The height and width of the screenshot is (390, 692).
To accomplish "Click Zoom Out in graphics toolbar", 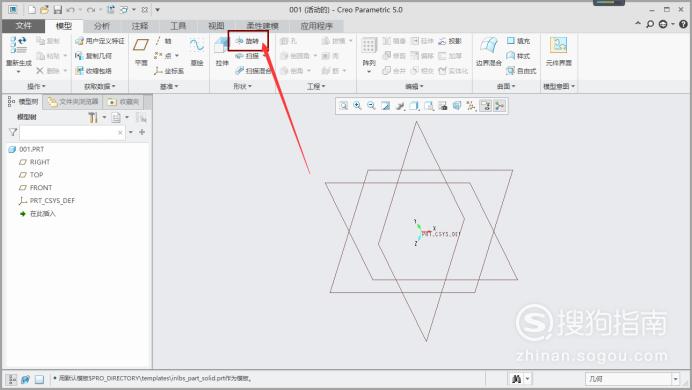I will tap(371, 105).
